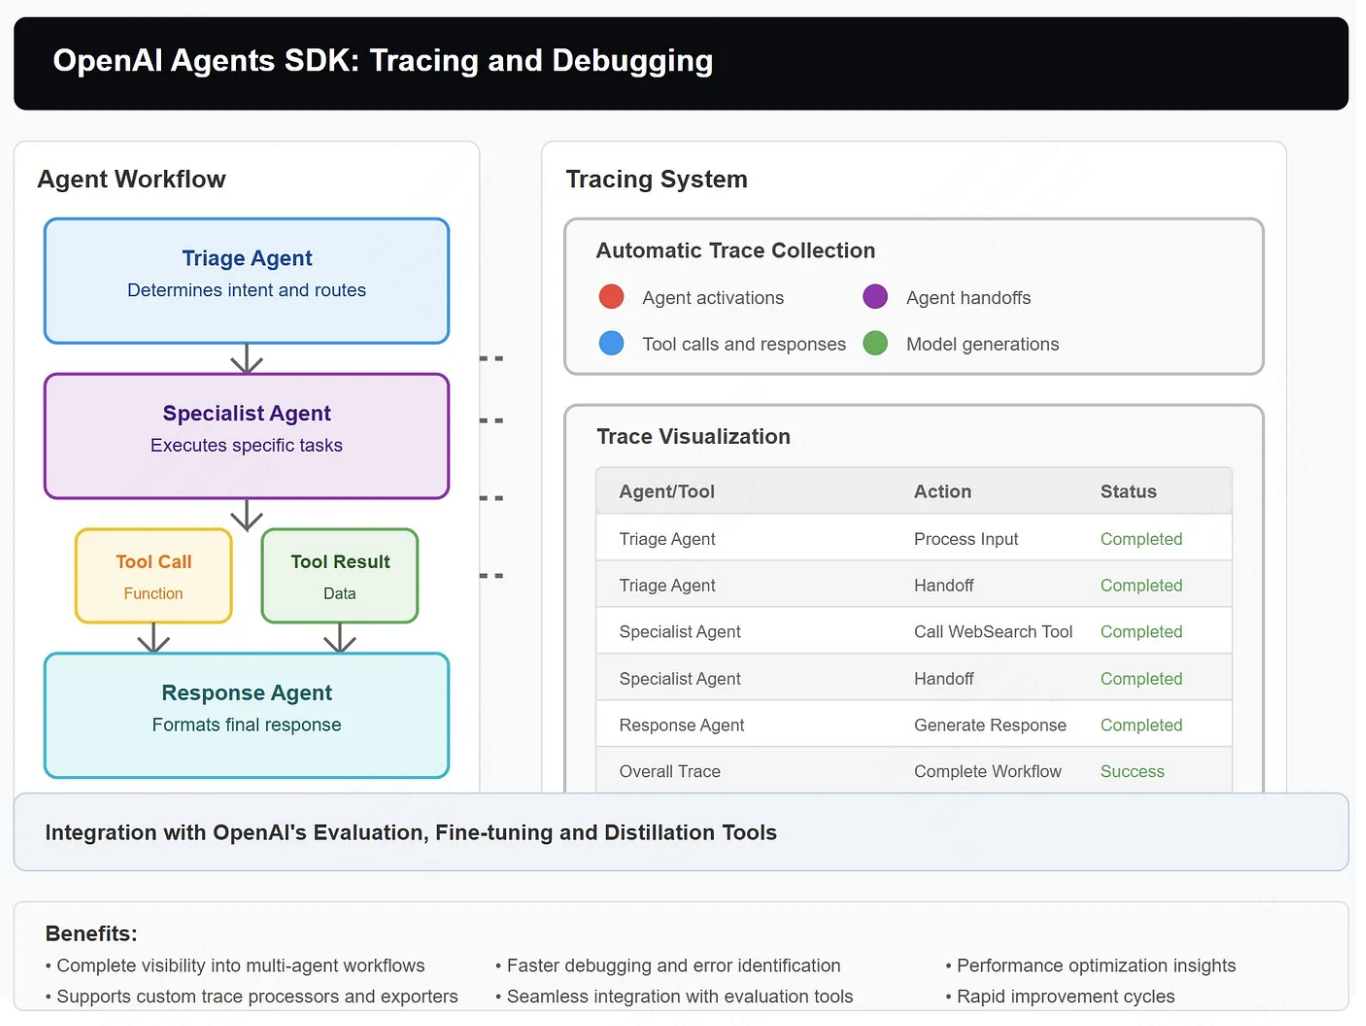Click the 'Formats final response' subtitle
This screenshot has width=1366, height=1026.
(246, 724)
